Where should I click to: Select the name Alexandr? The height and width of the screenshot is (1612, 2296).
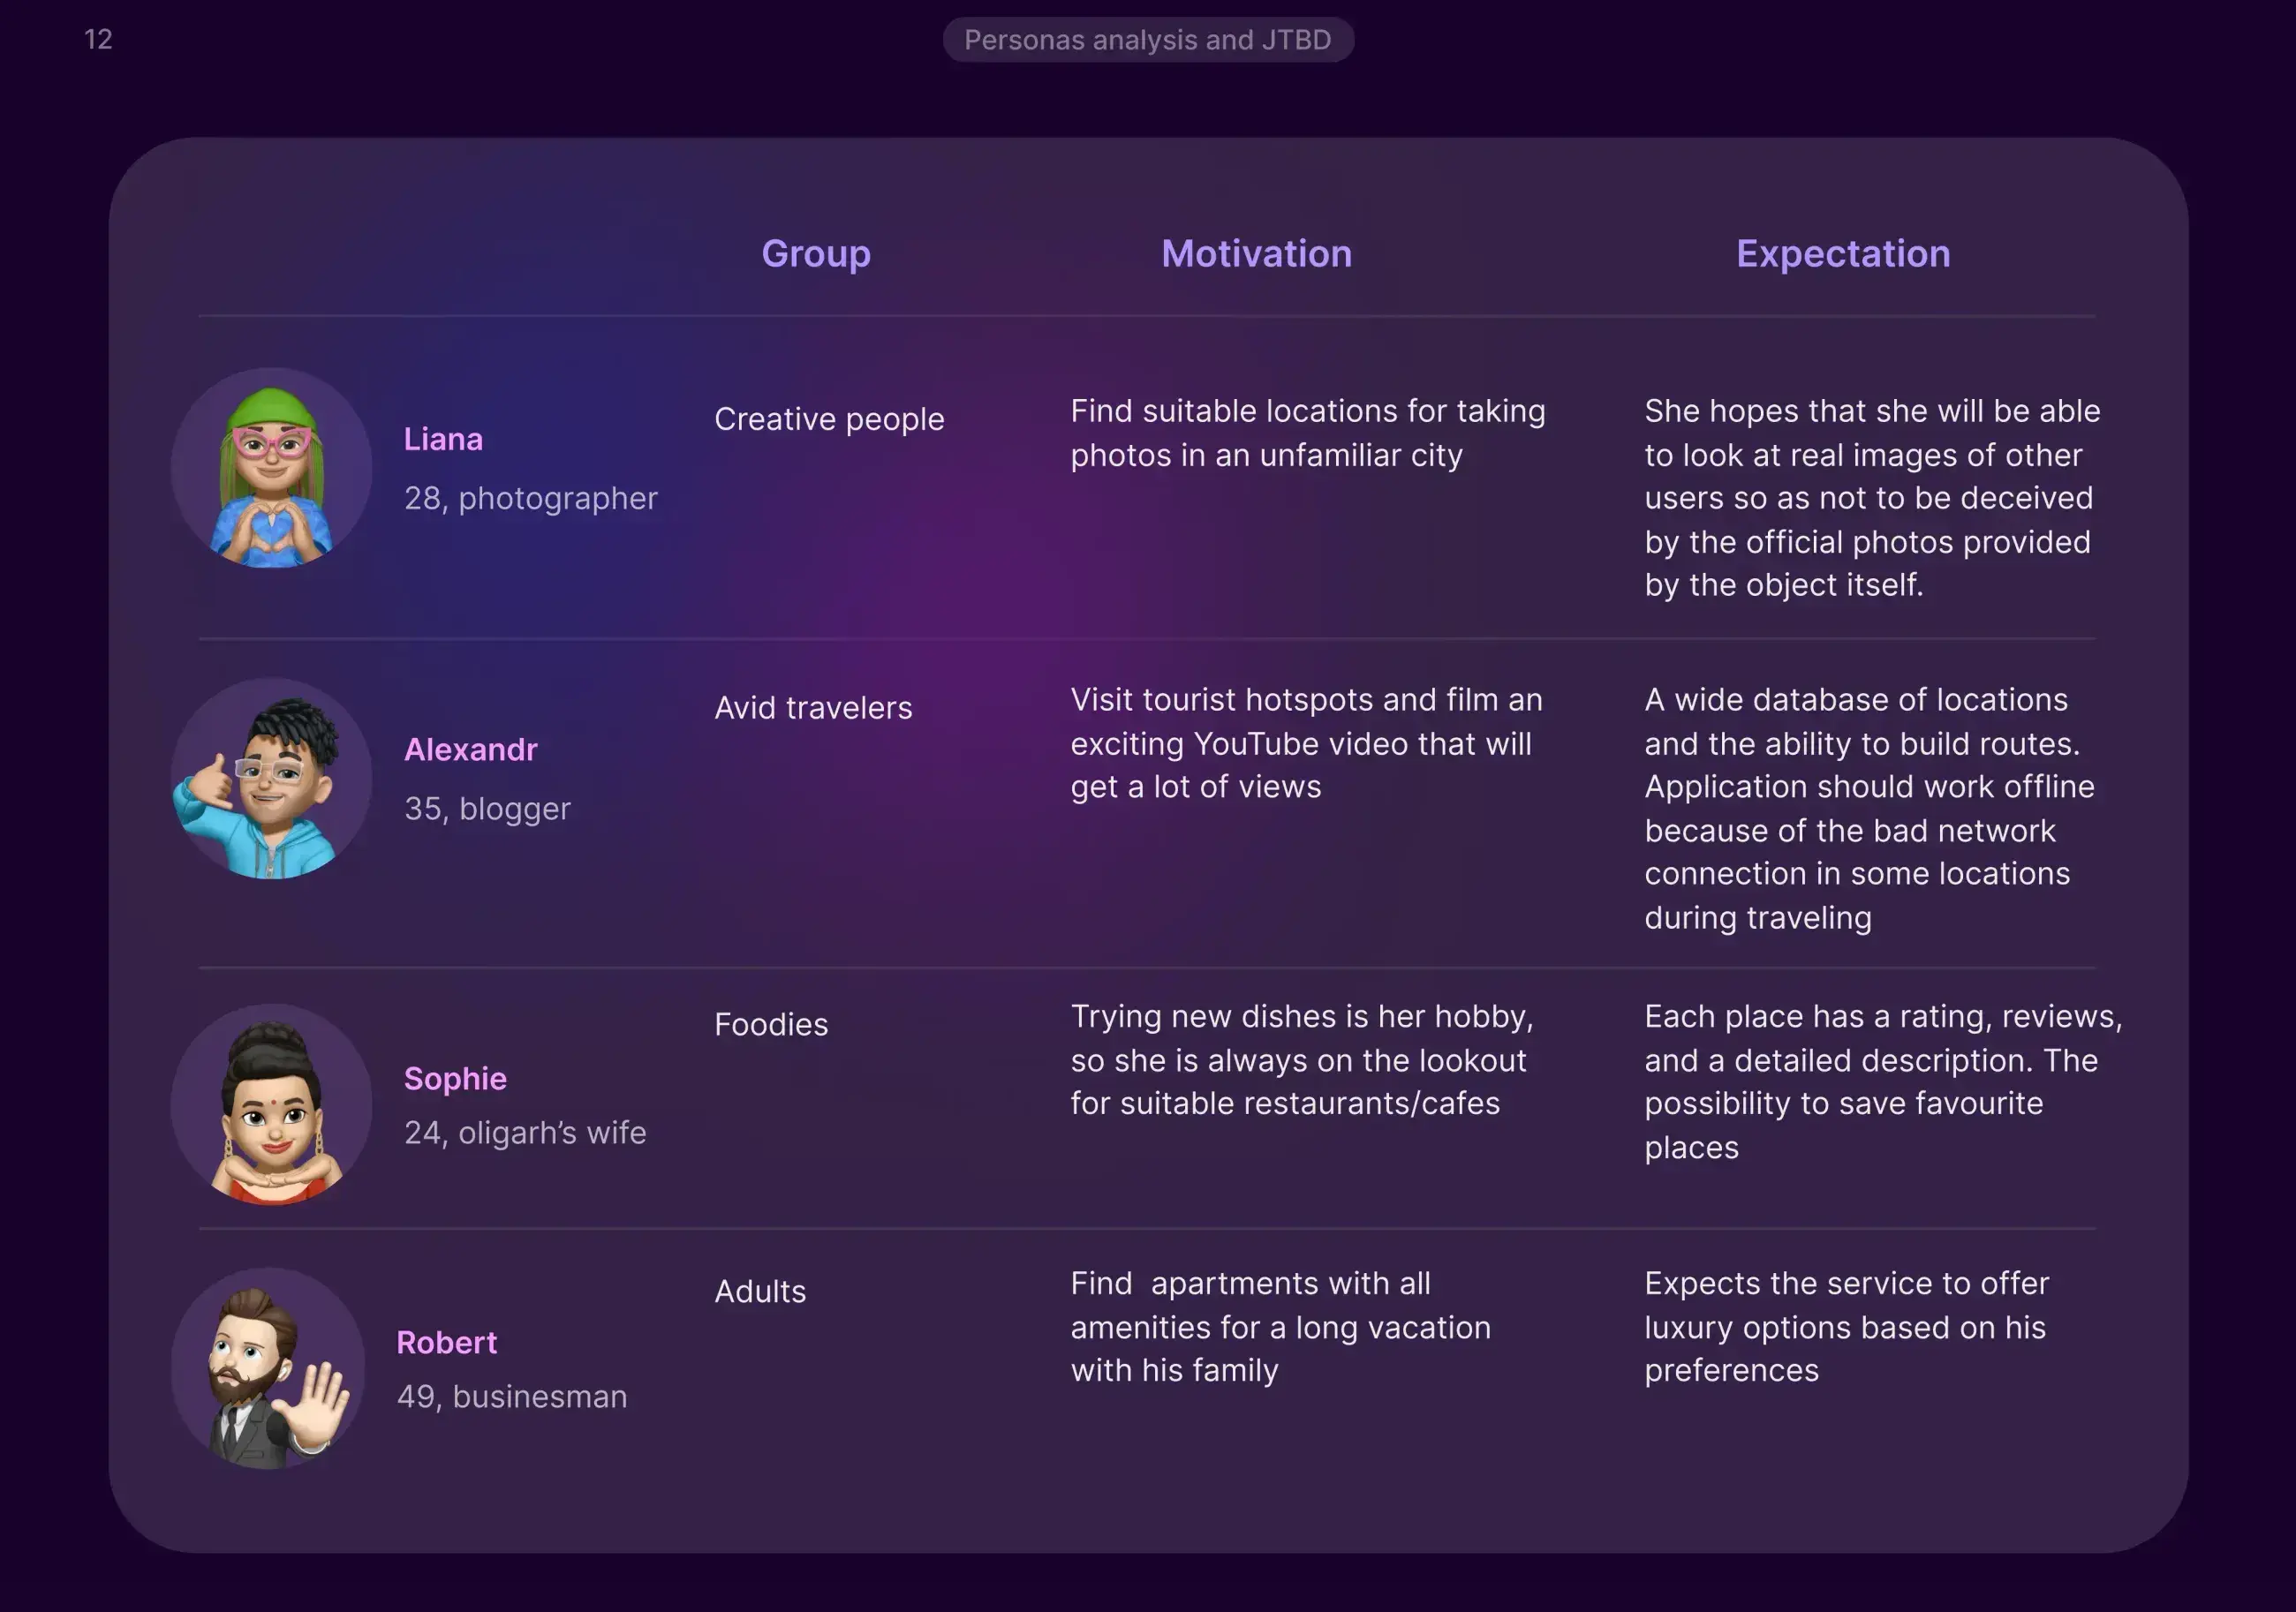[470, 749]
